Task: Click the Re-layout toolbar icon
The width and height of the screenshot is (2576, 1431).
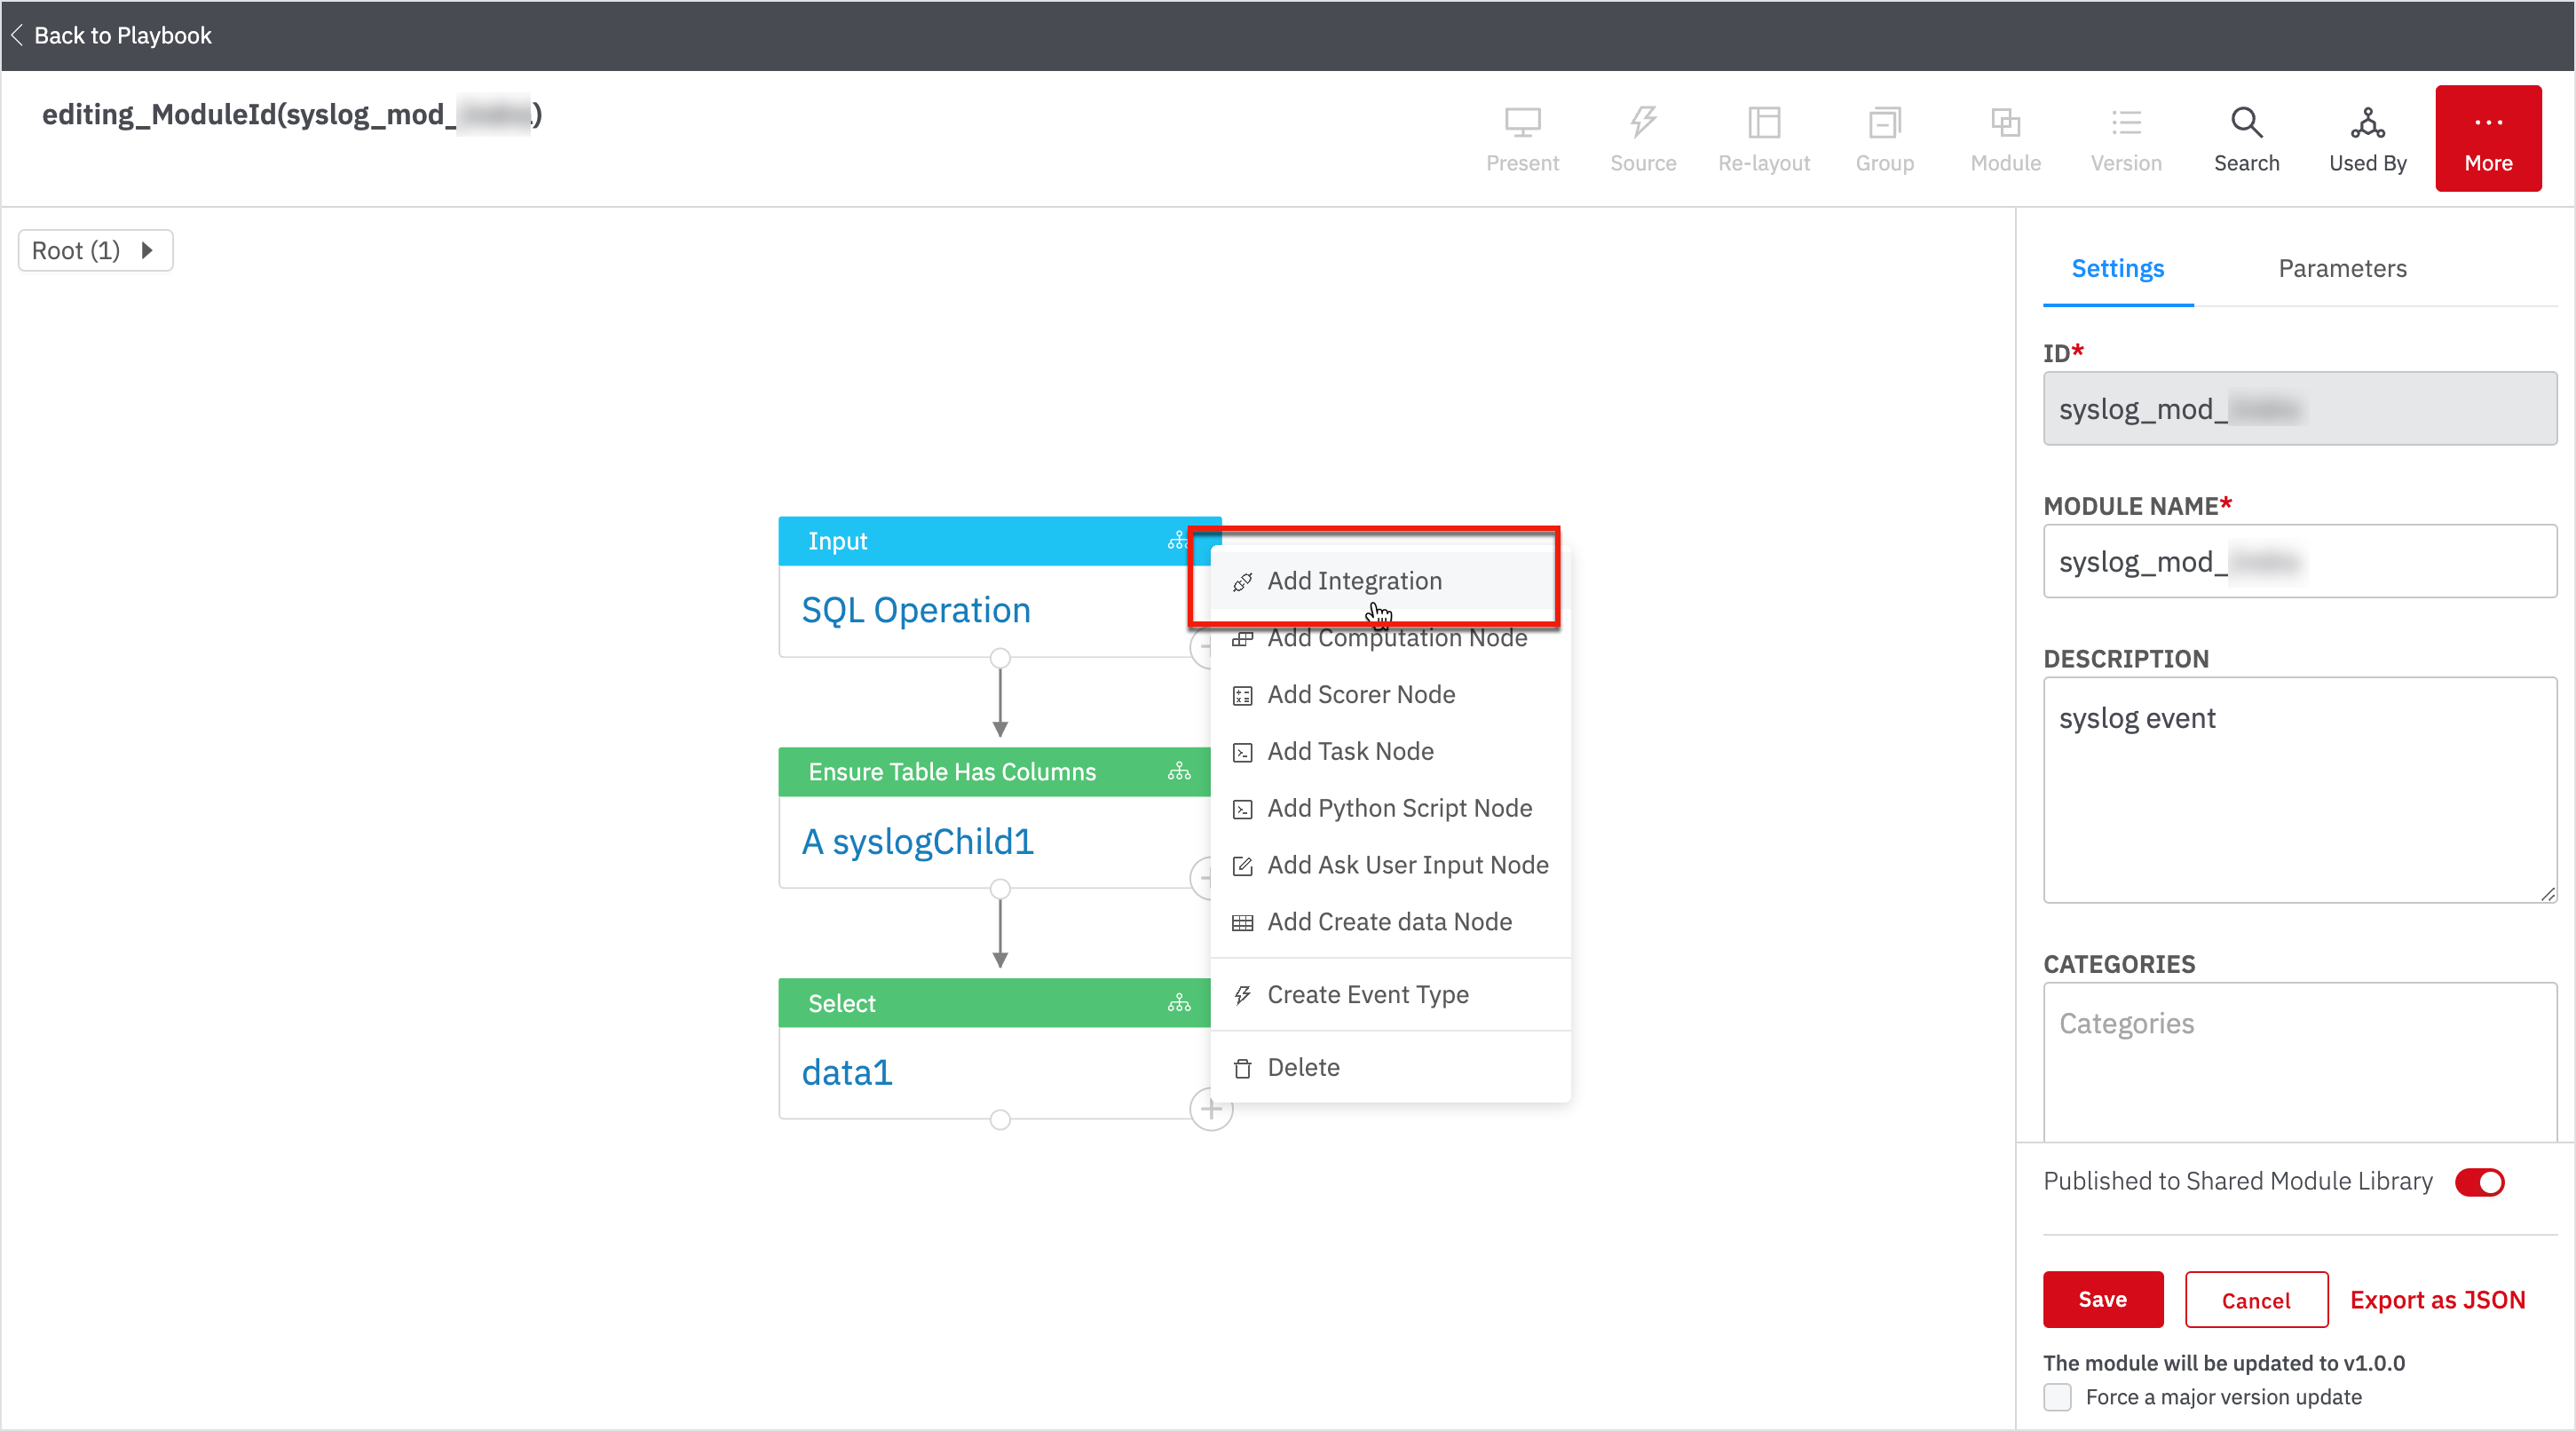Action: pos(1763,123)
